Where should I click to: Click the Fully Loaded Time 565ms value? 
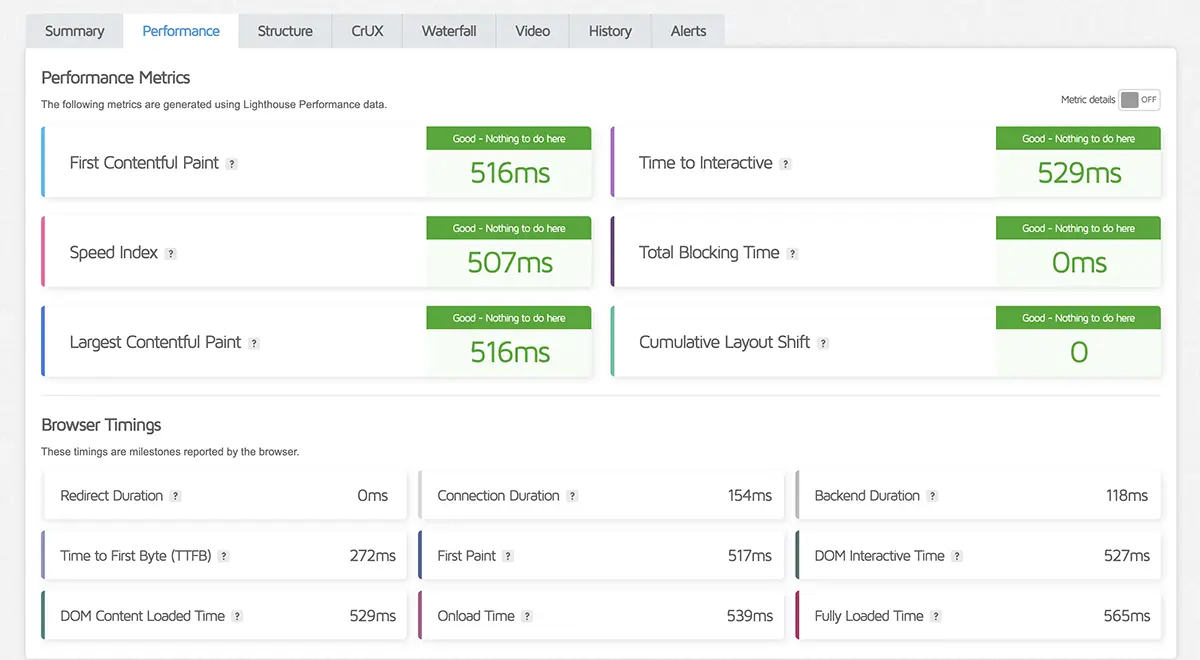click(1127, 616)
